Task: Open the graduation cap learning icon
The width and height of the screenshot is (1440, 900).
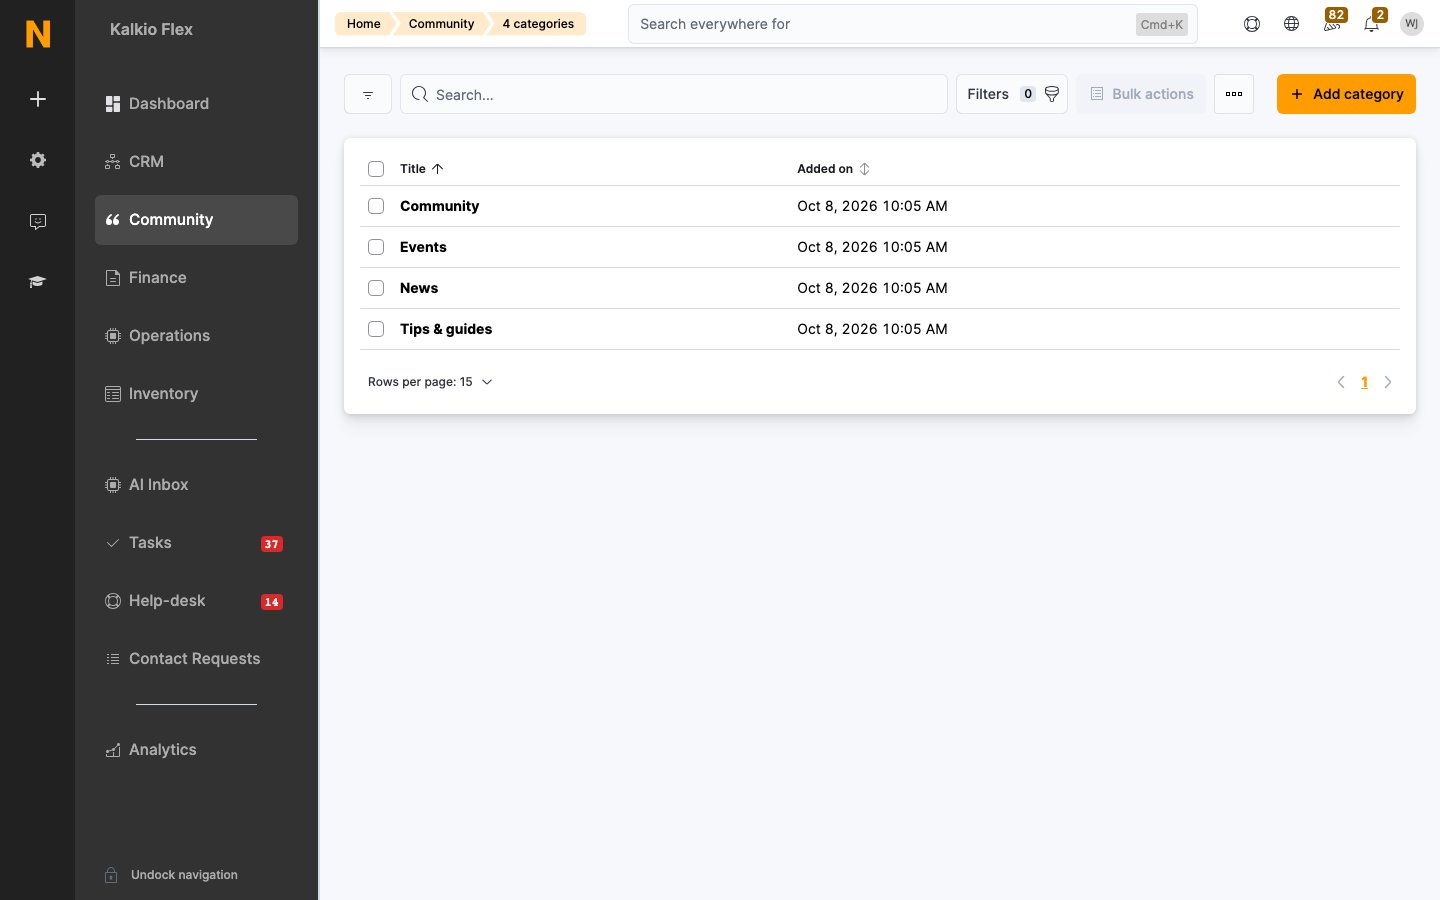Action: (38, 282)
